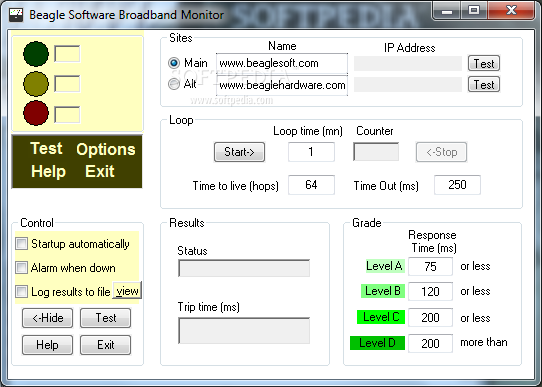Click Test button for the Alt site

pos(484,84)
